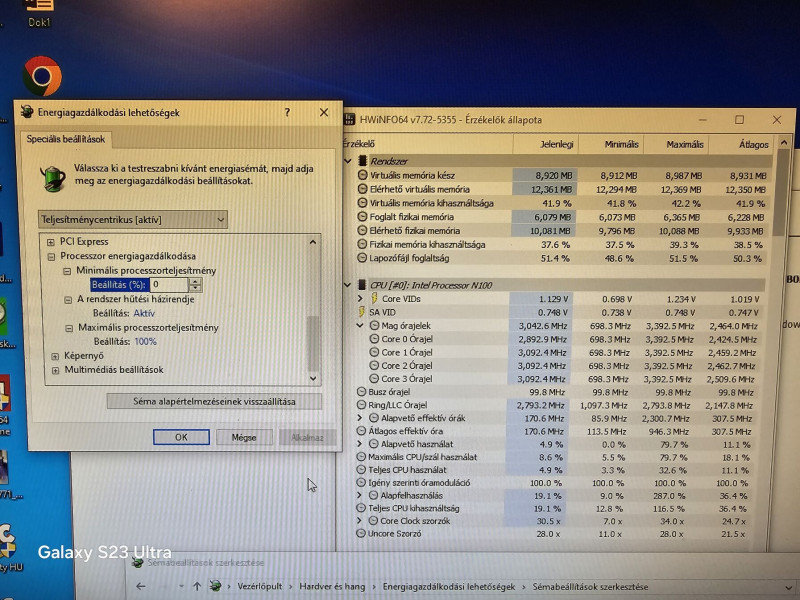This screenshot has height=600, width=800.
Task: Click the Beállítás (%) spinner arrows
Action: (x=195, y=285)
